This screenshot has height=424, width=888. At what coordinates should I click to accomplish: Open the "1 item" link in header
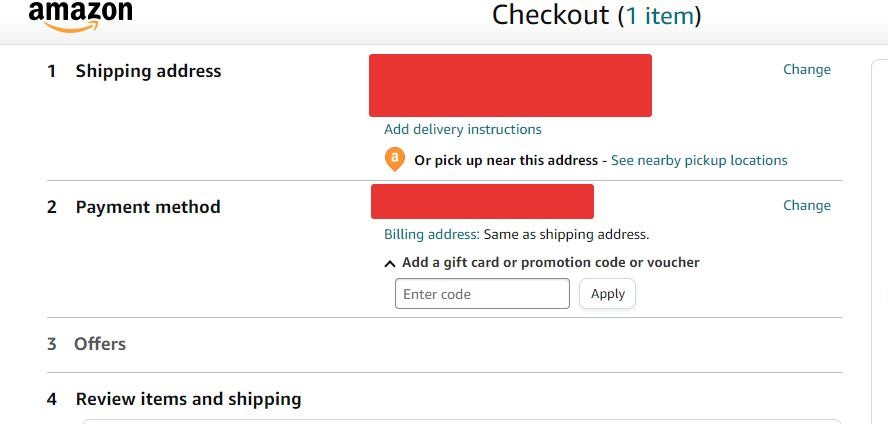[x=659, y=16]
